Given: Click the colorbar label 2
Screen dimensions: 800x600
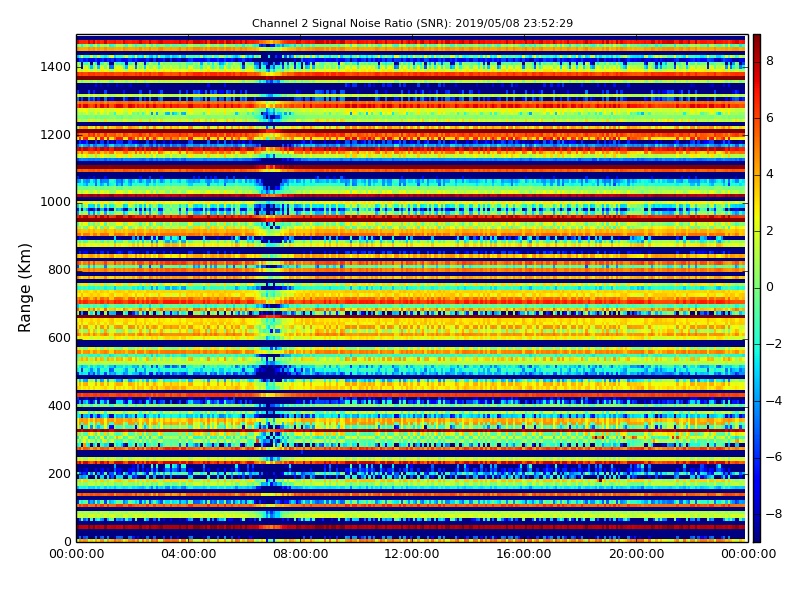Looking at the screenshot, I should click(x=770, y=231).
